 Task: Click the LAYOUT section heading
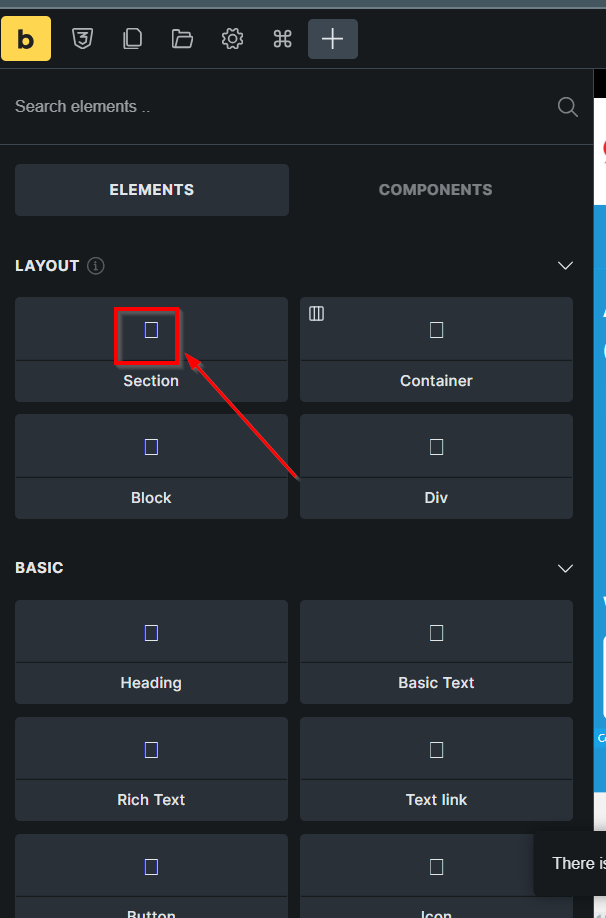[47, 266]
